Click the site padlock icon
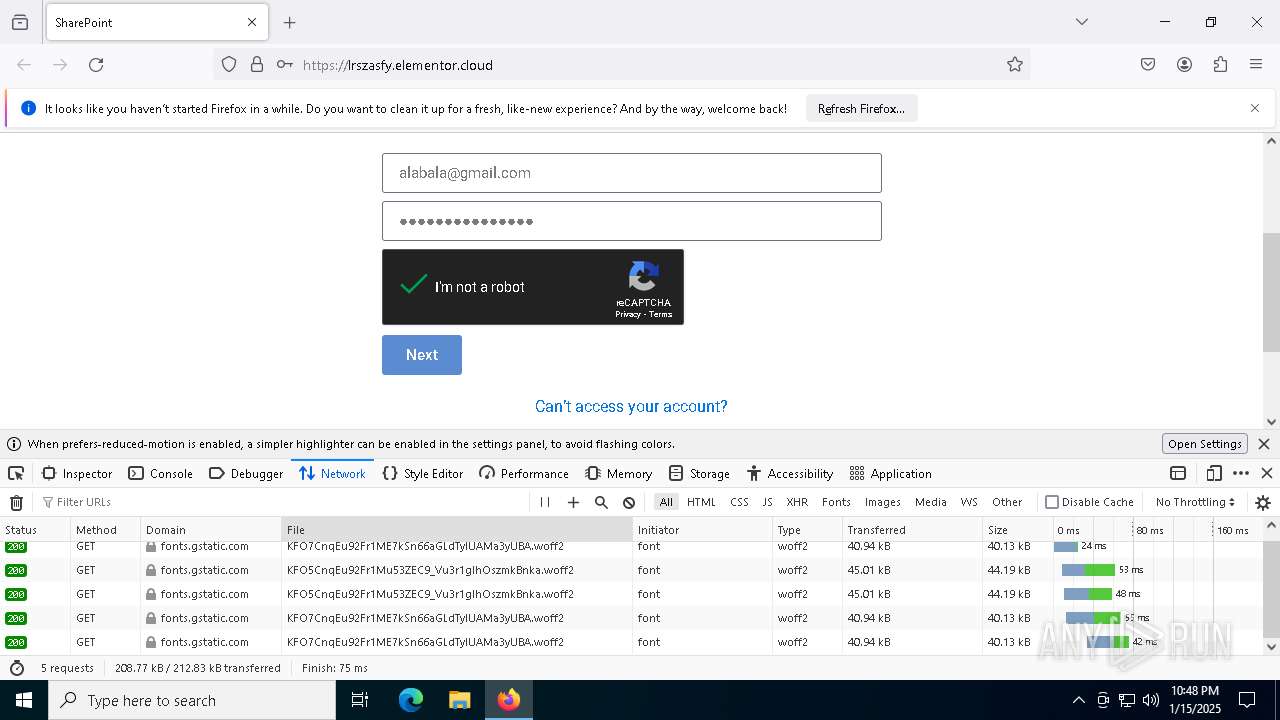Image resolution: width=1280 pixels, height=720 pixels. click(x=257, y=65)
